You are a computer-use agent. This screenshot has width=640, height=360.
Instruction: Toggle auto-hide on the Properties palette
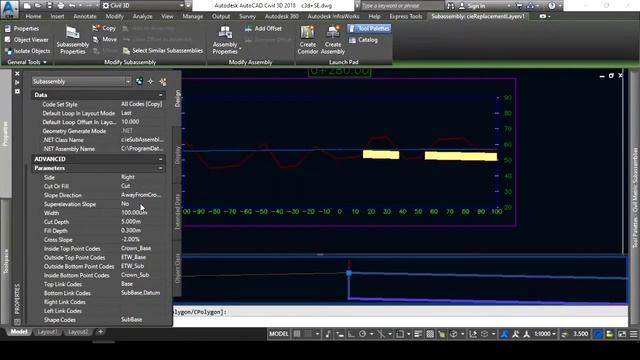coord(17,82)
